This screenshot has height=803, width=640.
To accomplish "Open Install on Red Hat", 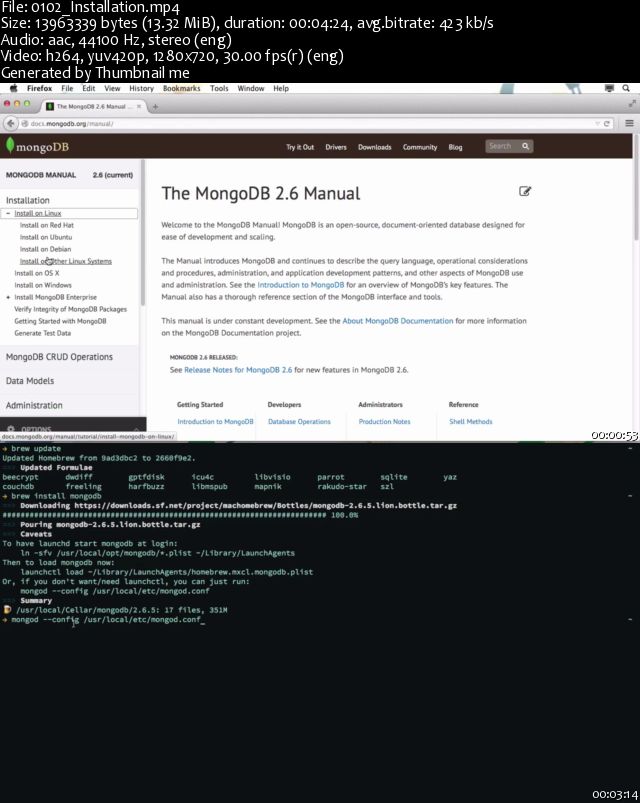I will [47, 225].
